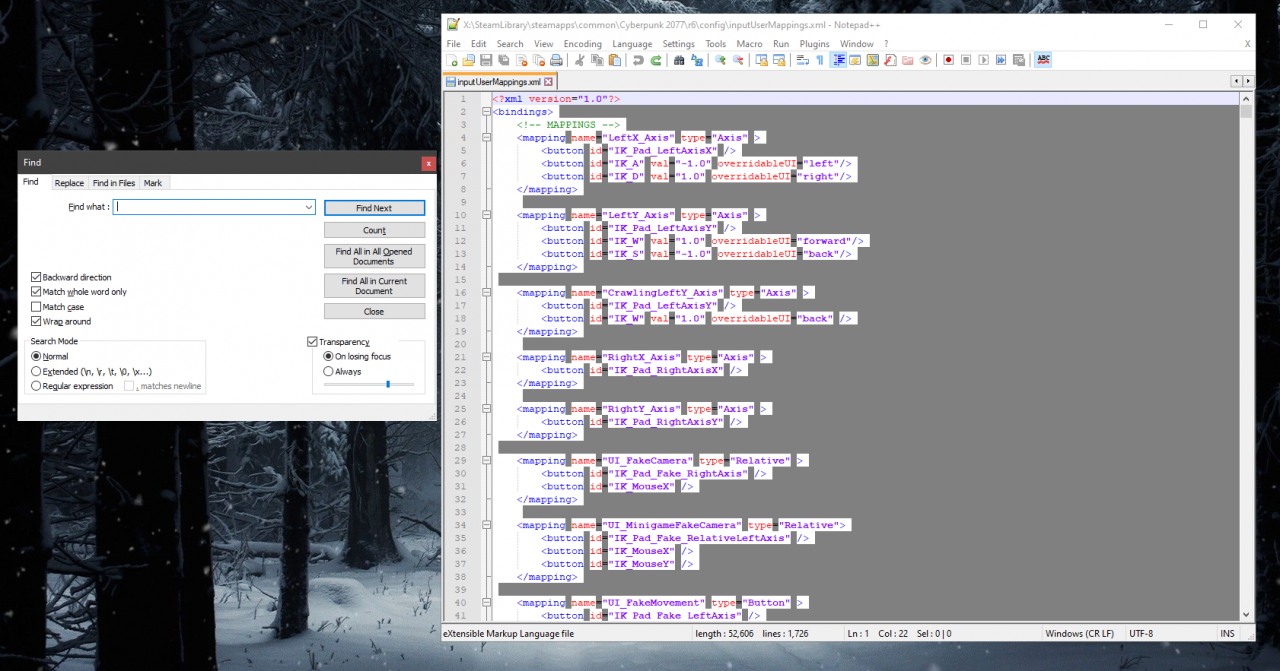
Task: Click Find All in Current Document
Action: pos(374,286)
